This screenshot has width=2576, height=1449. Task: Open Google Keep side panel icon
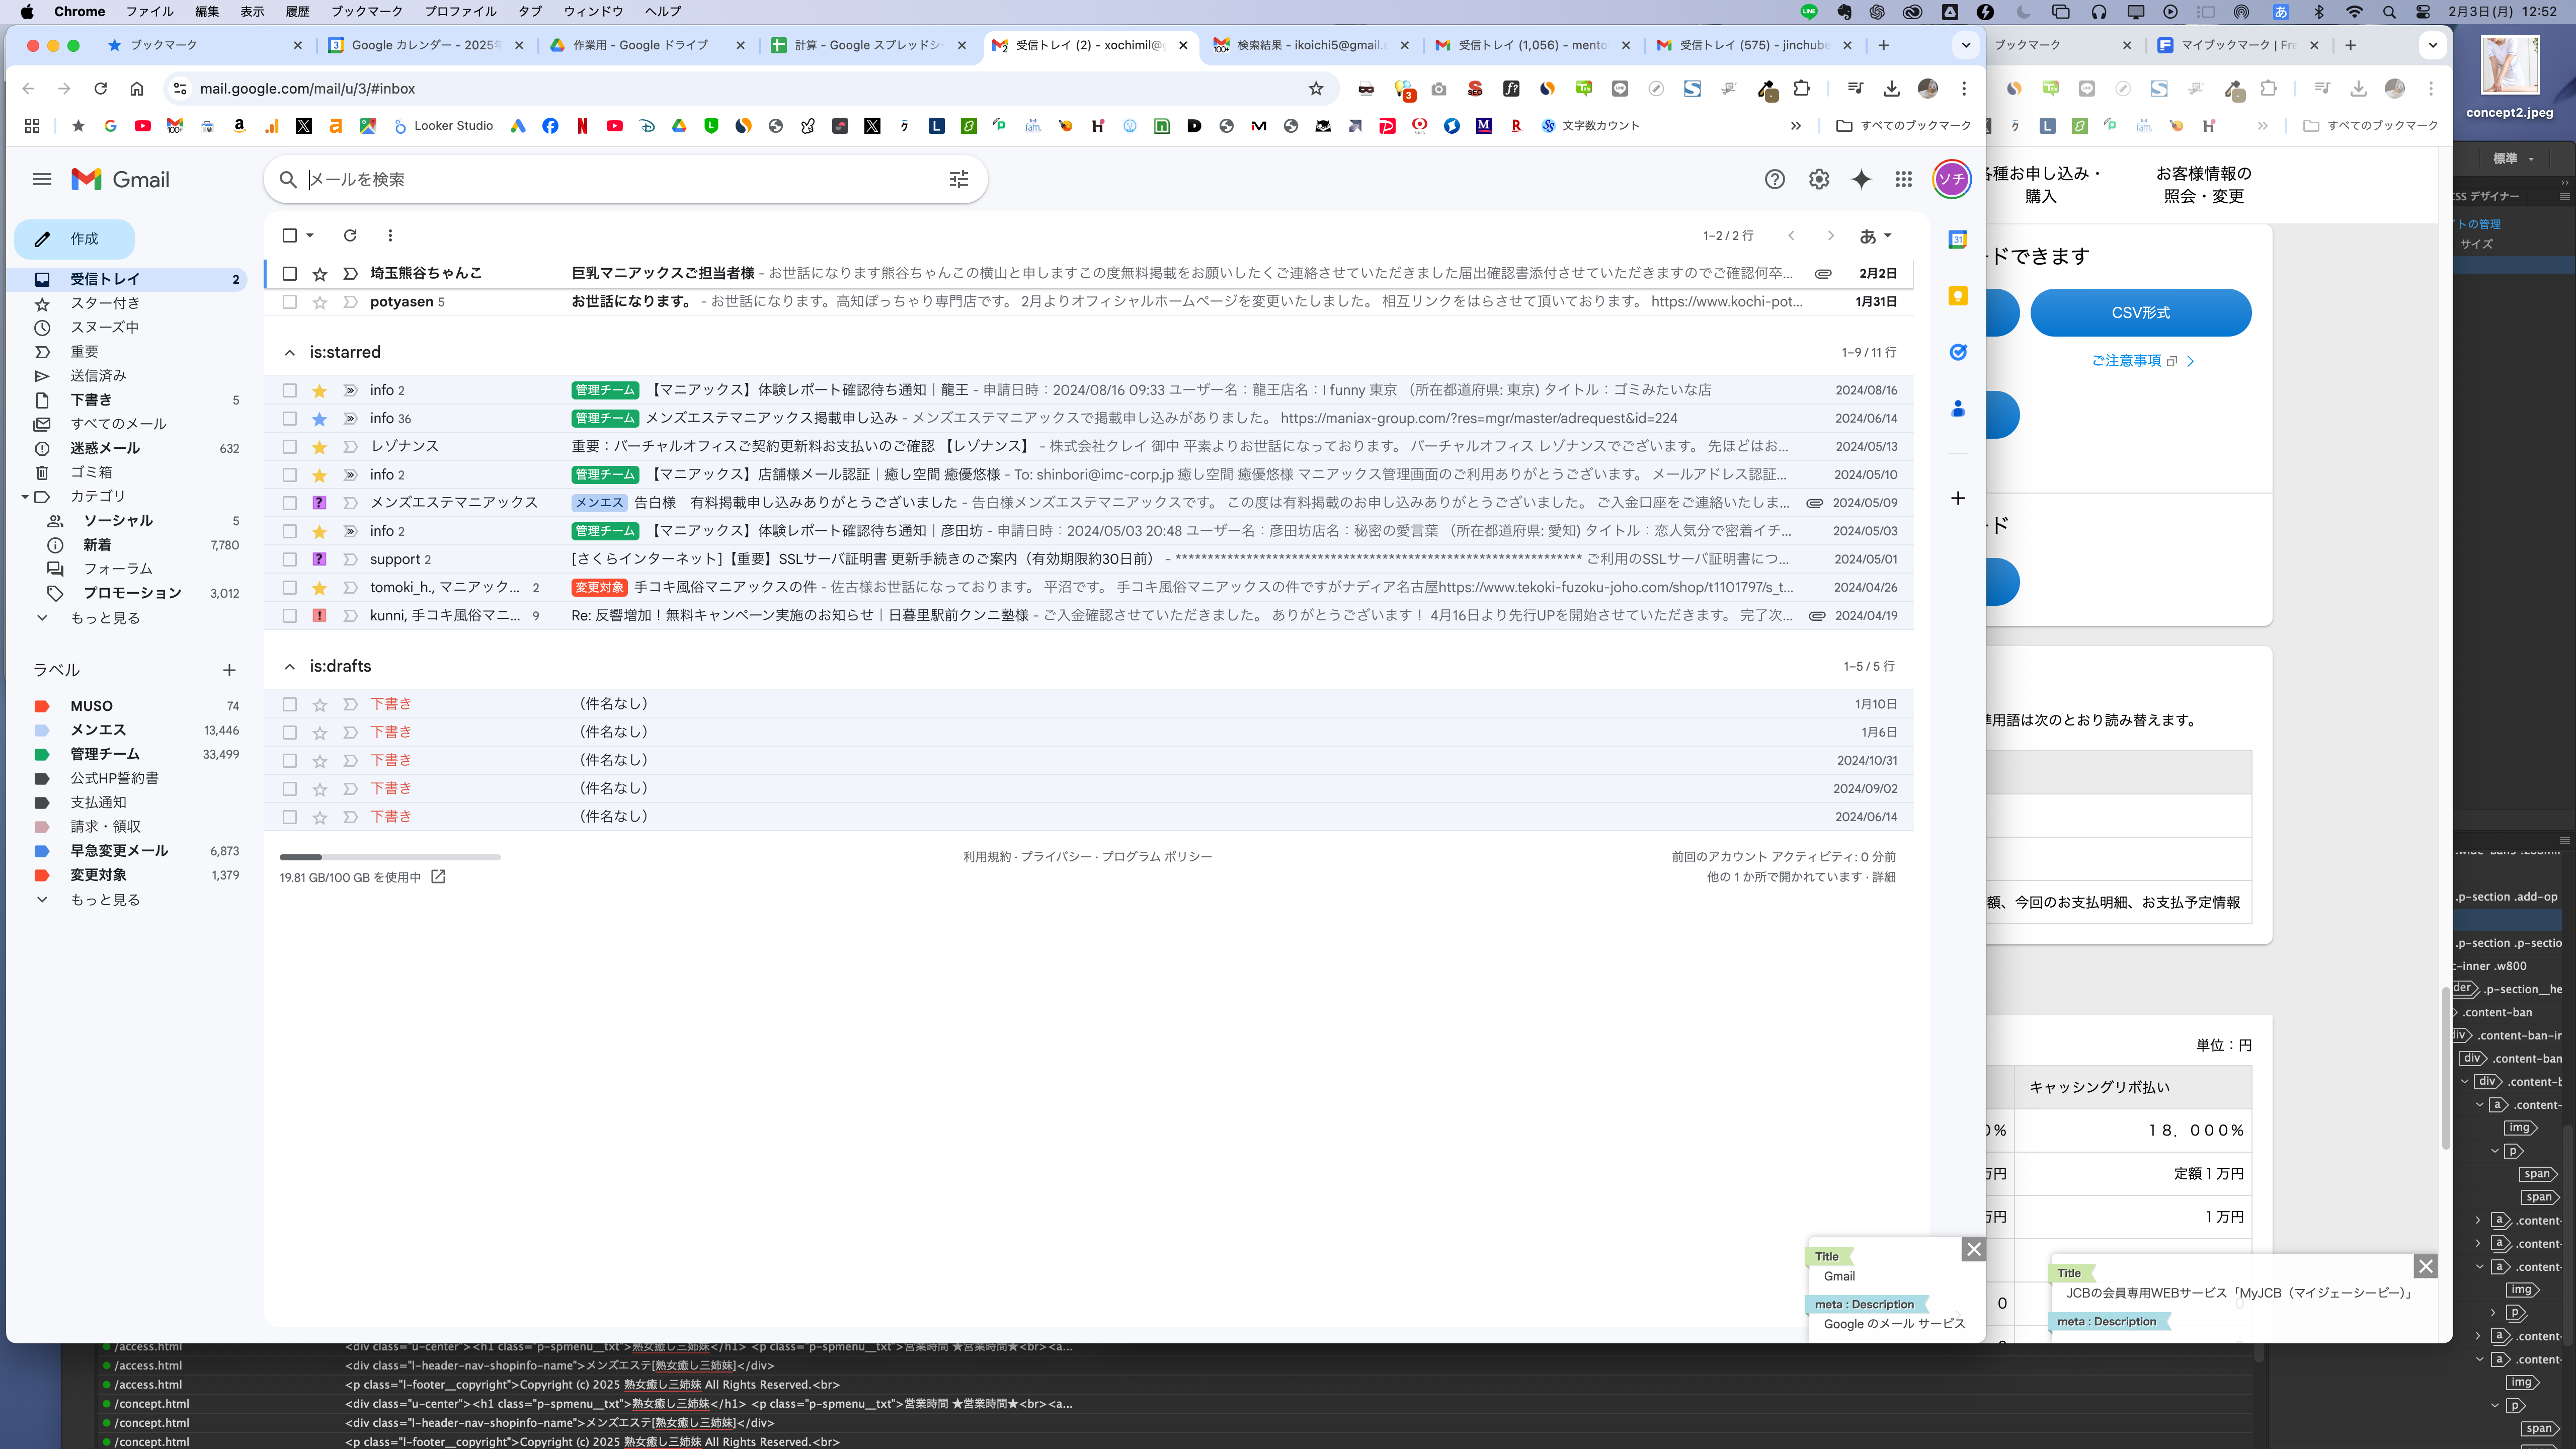click(x=1958, y=296)
